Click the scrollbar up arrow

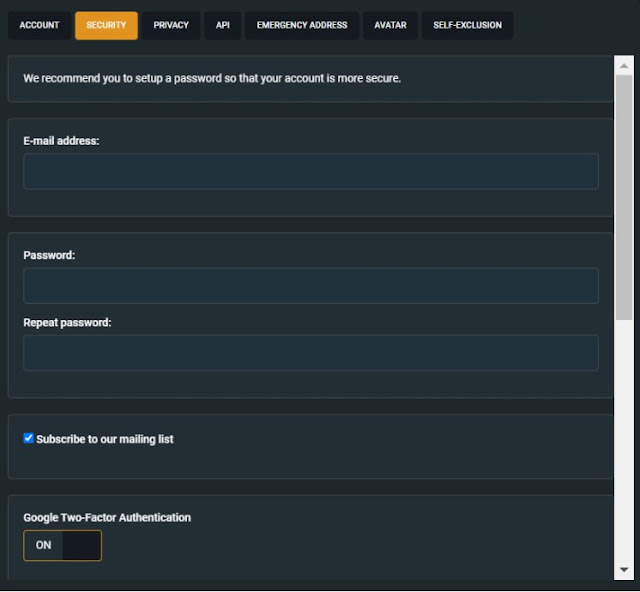pyautogui.click(x=624, y=66)
